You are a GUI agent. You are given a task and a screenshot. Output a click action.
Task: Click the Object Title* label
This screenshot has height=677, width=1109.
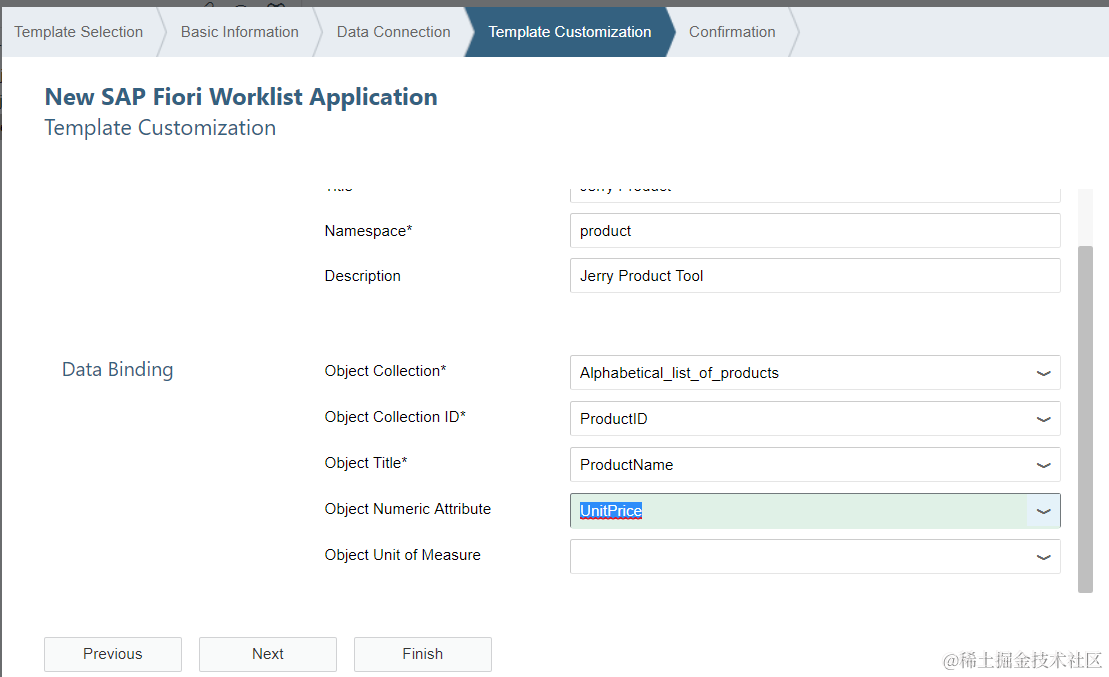[366, 463]
